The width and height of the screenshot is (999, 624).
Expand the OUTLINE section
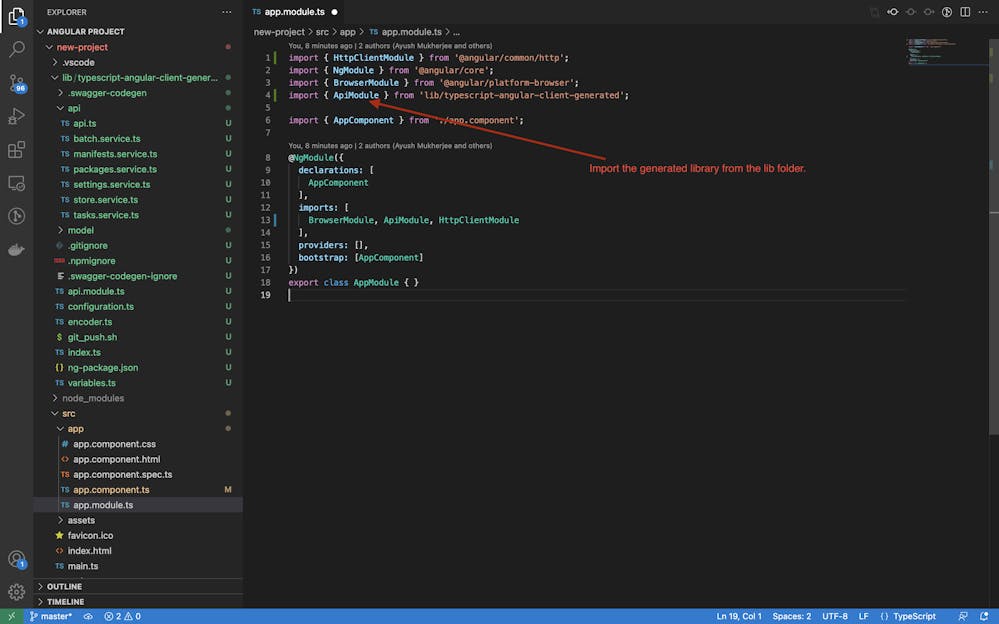coord(64,586)
